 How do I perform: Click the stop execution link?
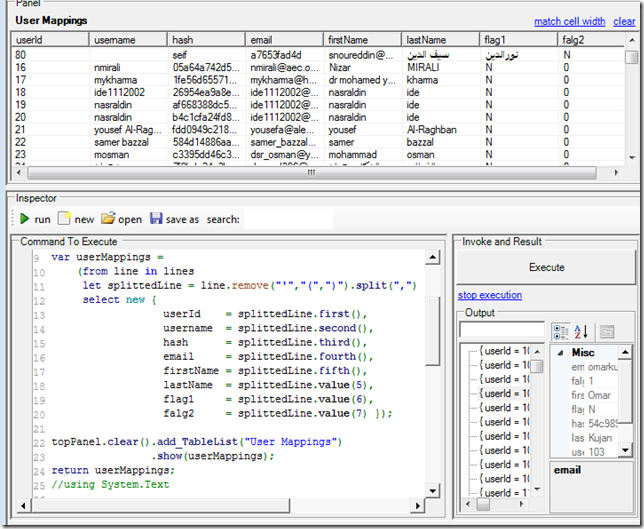pos(490,295)
